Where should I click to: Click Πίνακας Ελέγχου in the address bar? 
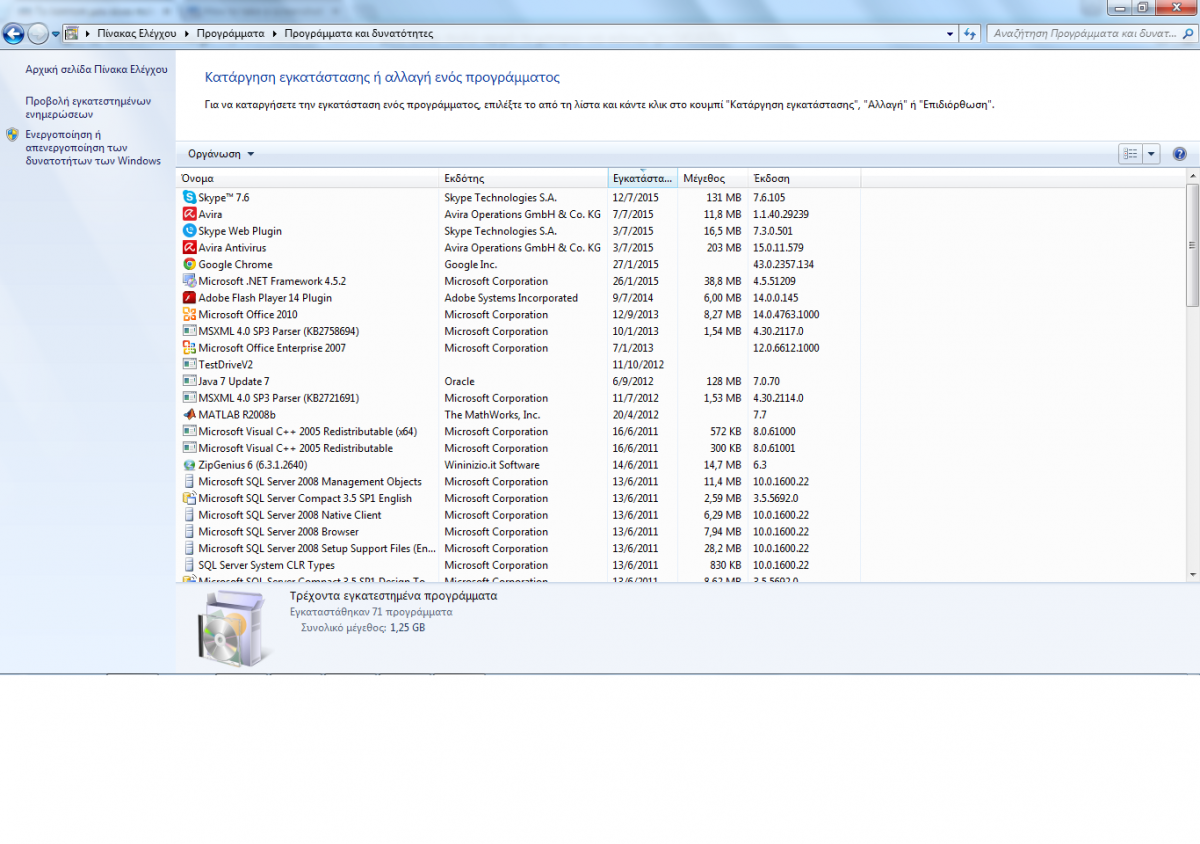pos(136,33)
